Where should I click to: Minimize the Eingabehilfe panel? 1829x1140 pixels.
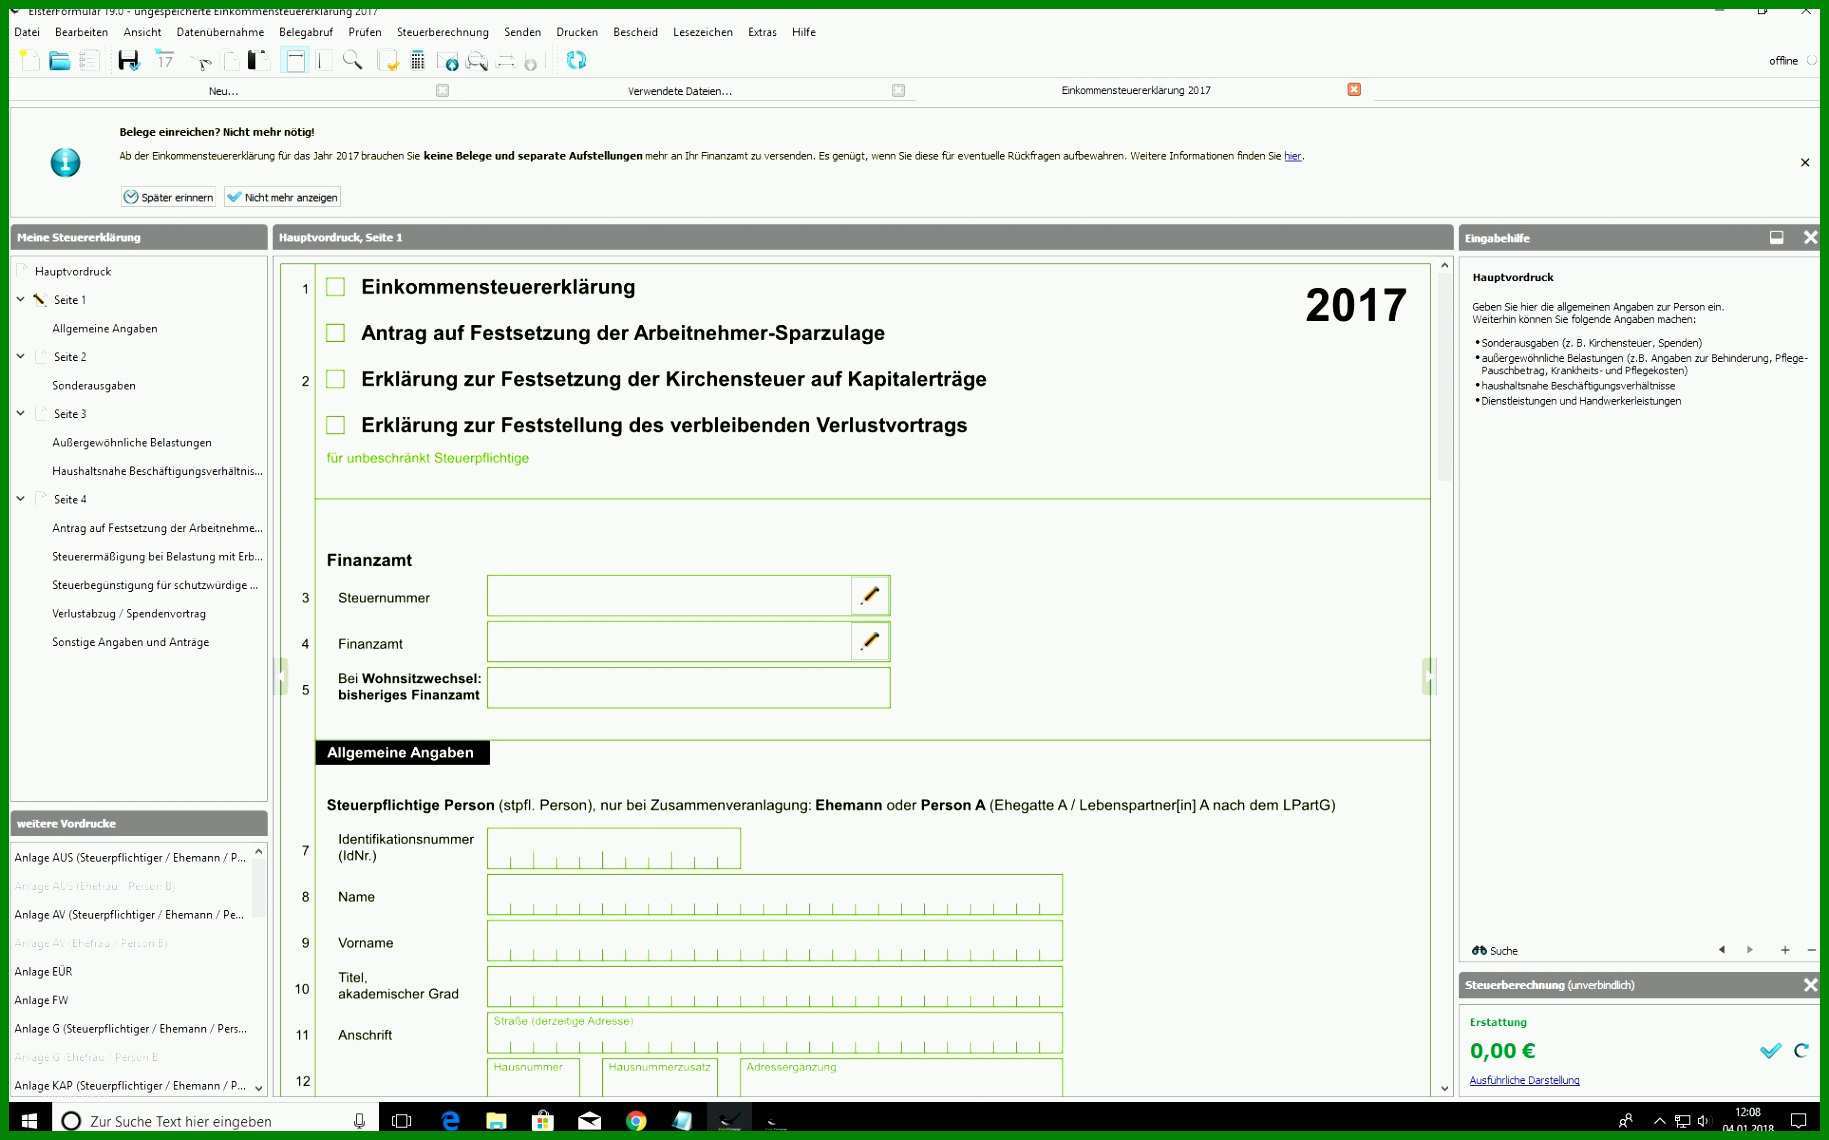(1776, 238)
